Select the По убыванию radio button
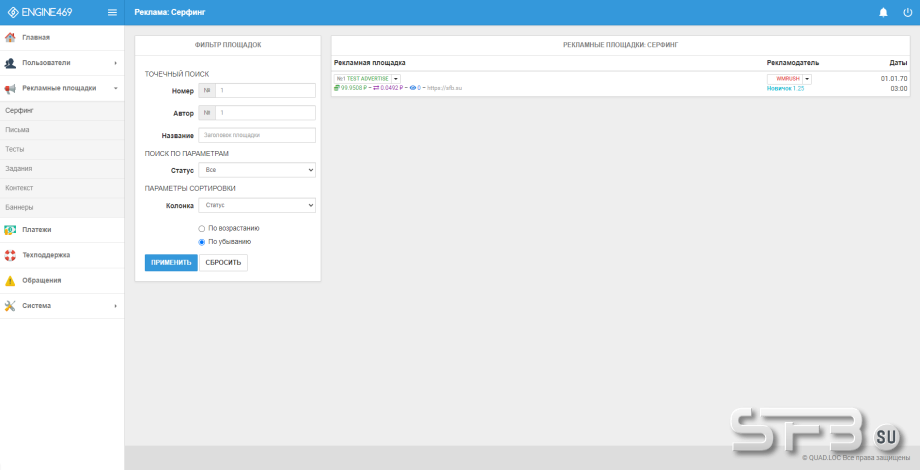This screenshot has height=470, width=920. (201, 241)
